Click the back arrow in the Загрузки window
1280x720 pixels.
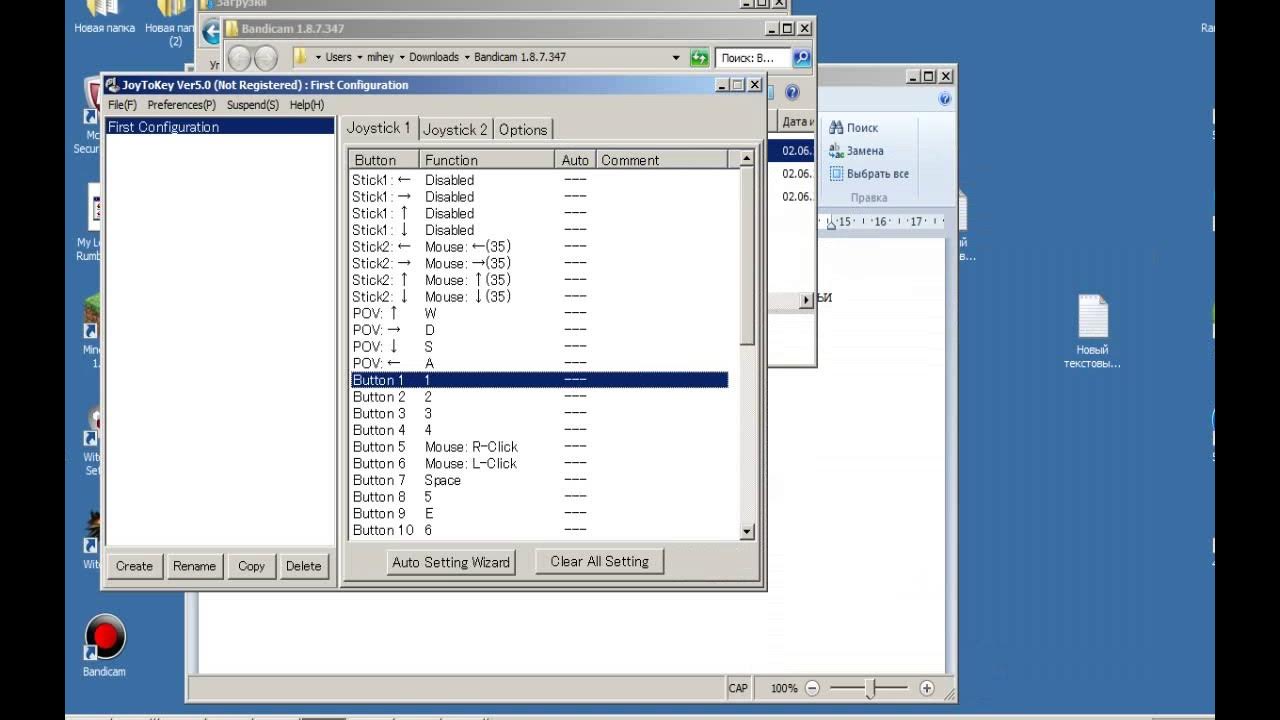tap(211, 32)
